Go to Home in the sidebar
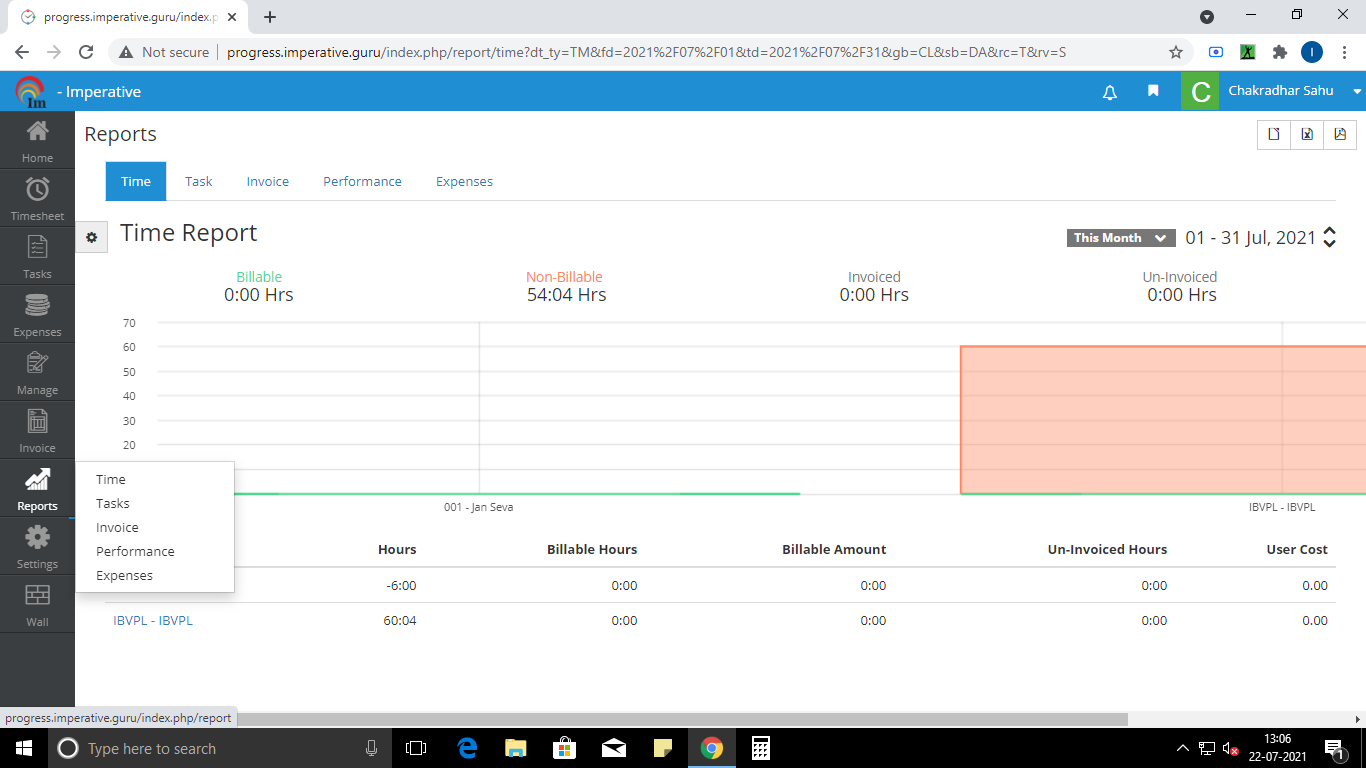1366x768 pixels. (37, 140)
